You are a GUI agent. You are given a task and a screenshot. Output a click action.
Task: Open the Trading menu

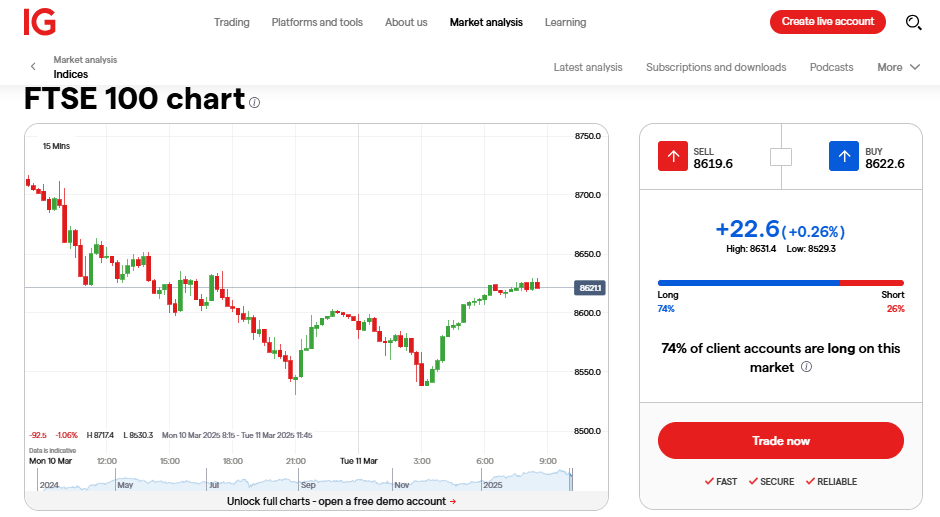[231, 22]
